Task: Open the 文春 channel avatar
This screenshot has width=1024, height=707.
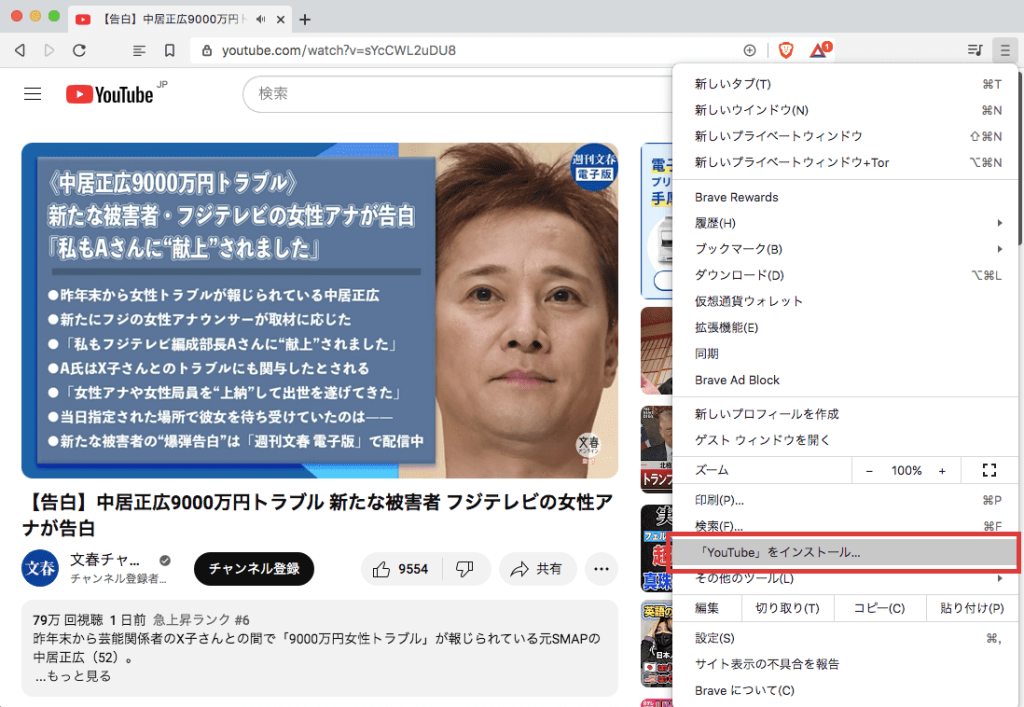Action: (40, 569)
